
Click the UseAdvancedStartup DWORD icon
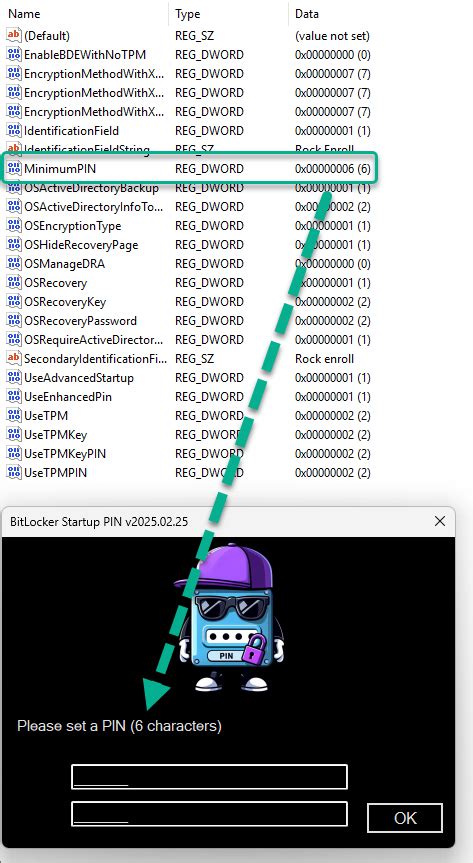pyautogui.click(x=14, y=378)
